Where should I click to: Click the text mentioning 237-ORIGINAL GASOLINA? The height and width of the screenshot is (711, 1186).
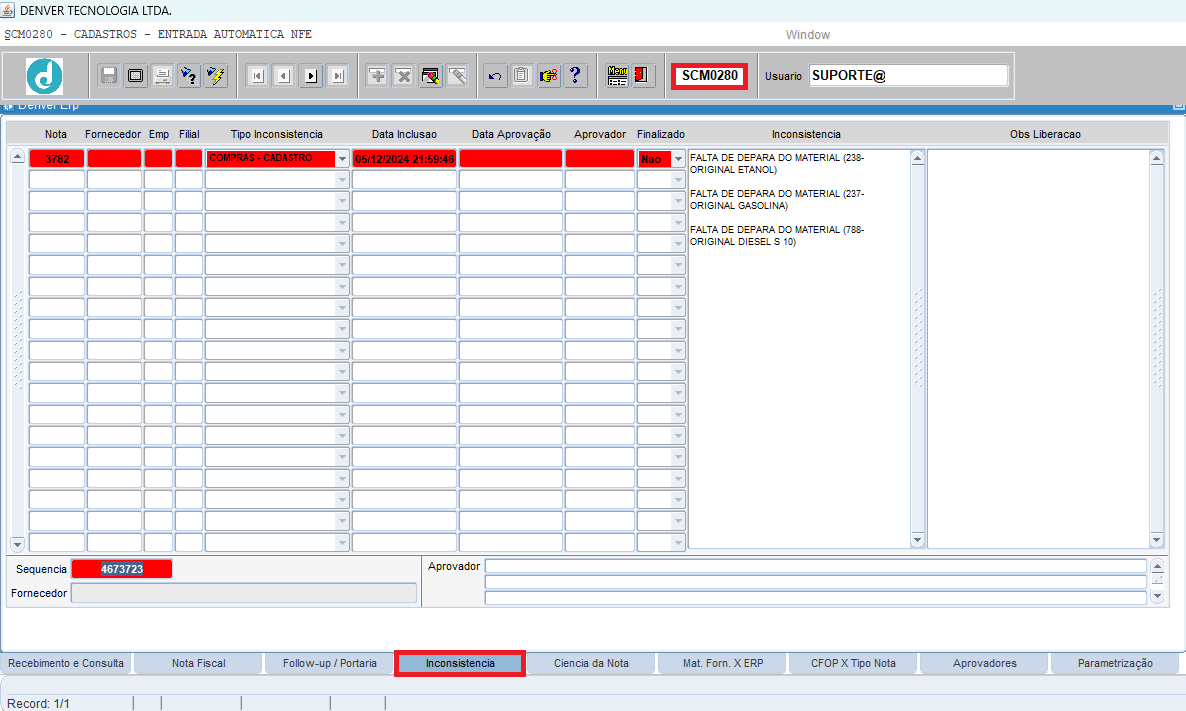777,200
